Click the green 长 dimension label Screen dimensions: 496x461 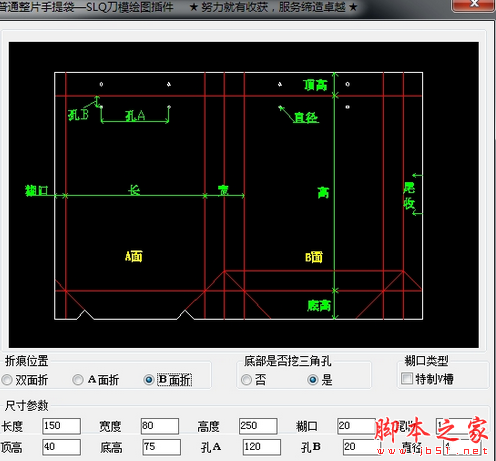134,190
